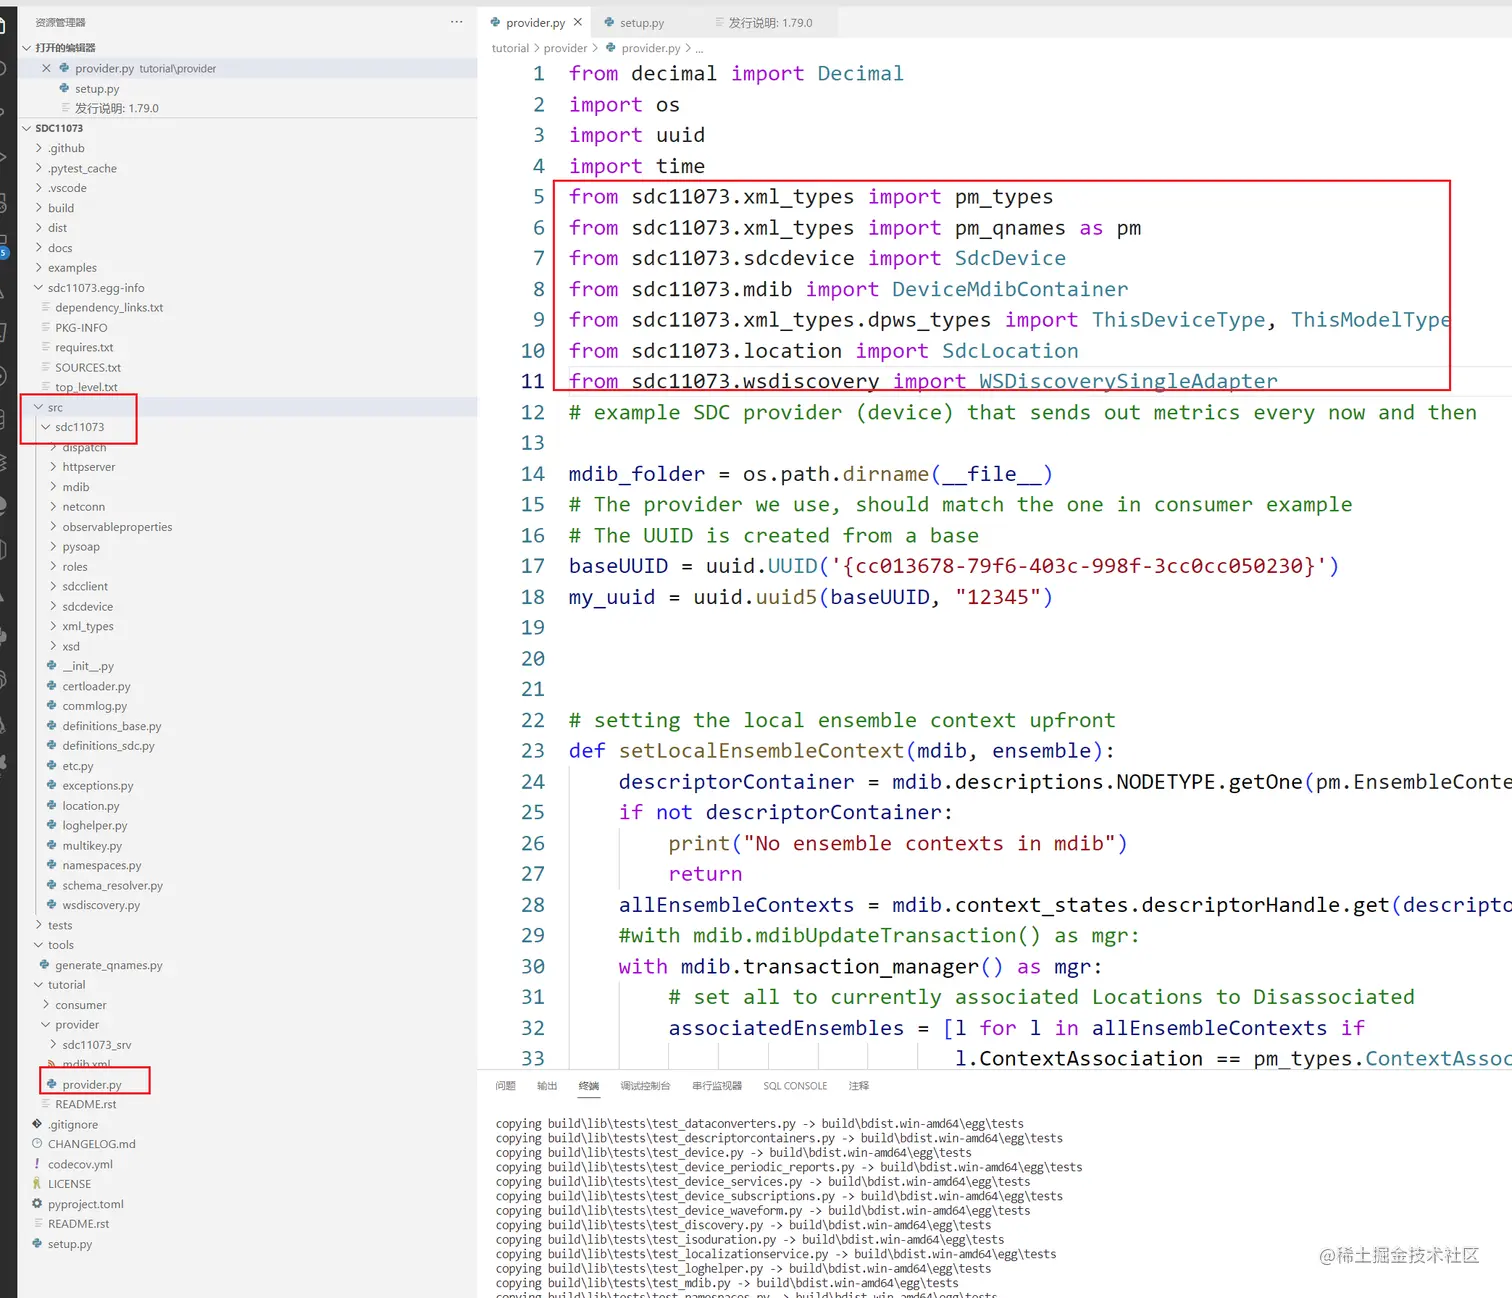Open the 调试控制台 panel tab
This screenshot has height=1298, width=1512.
(x=645, y=1086)
